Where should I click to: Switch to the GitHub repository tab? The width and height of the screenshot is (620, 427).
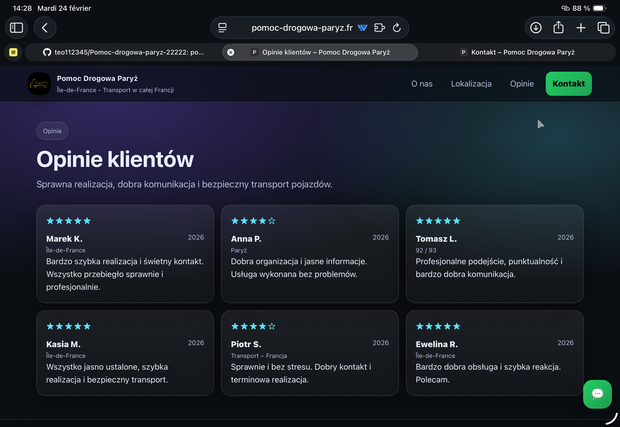click(x=123, y=52)
